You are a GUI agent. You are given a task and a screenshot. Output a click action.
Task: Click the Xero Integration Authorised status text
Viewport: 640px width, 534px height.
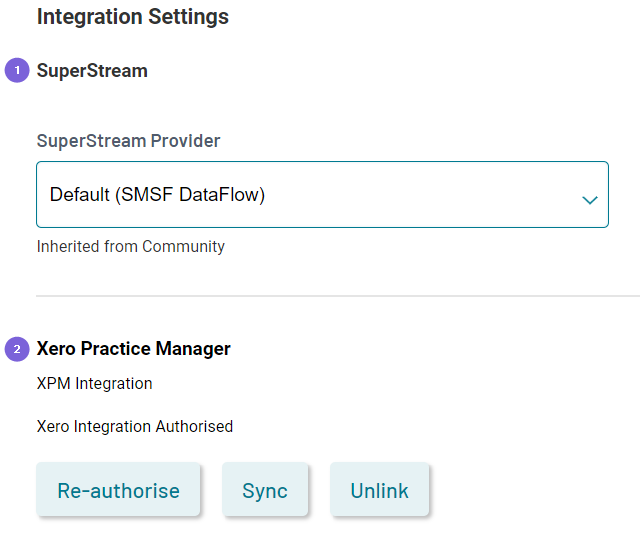click(135, 426)
